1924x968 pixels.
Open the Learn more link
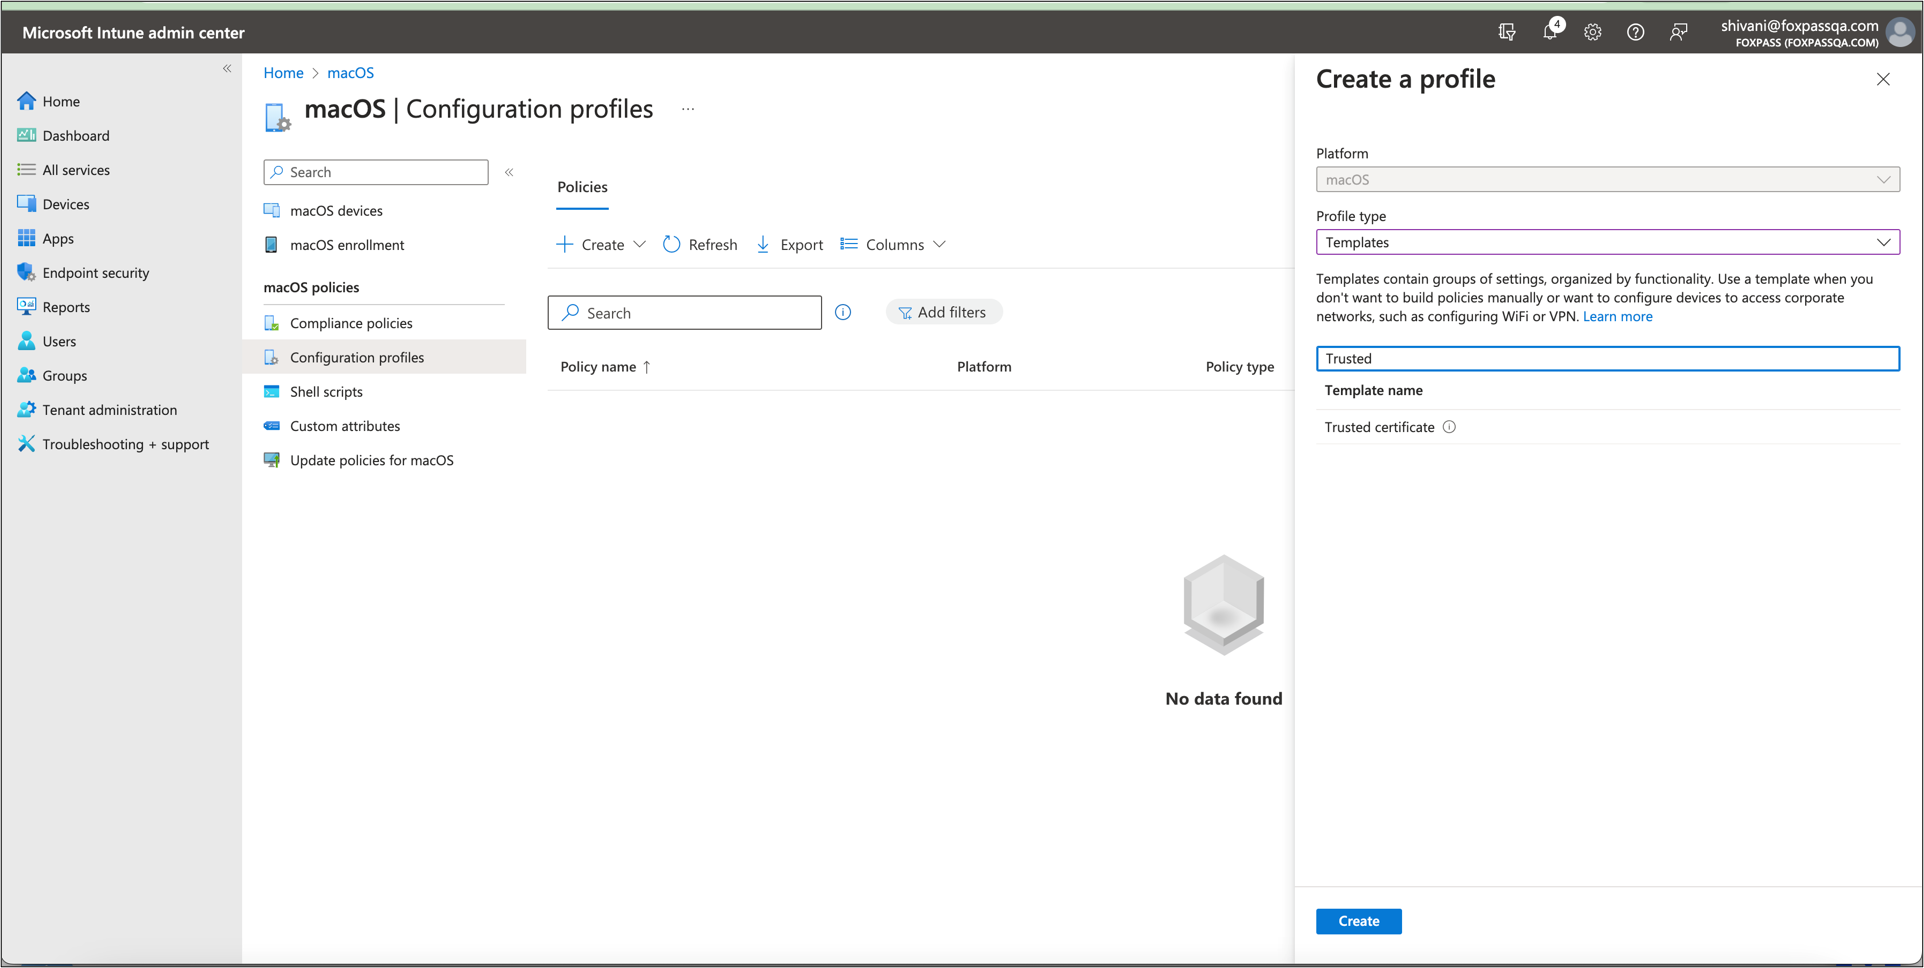click(x=1617, y=316)
